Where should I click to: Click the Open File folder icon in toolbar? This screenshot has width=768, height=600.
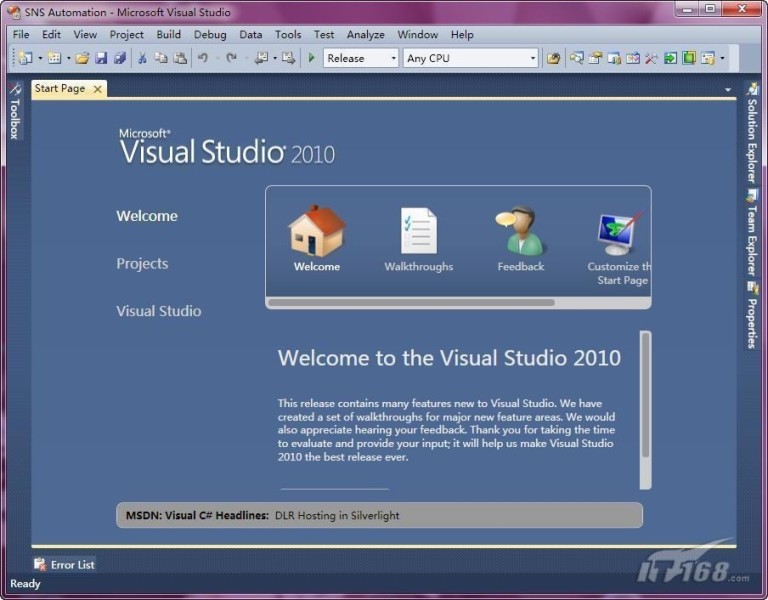click(x=83, y=58)
